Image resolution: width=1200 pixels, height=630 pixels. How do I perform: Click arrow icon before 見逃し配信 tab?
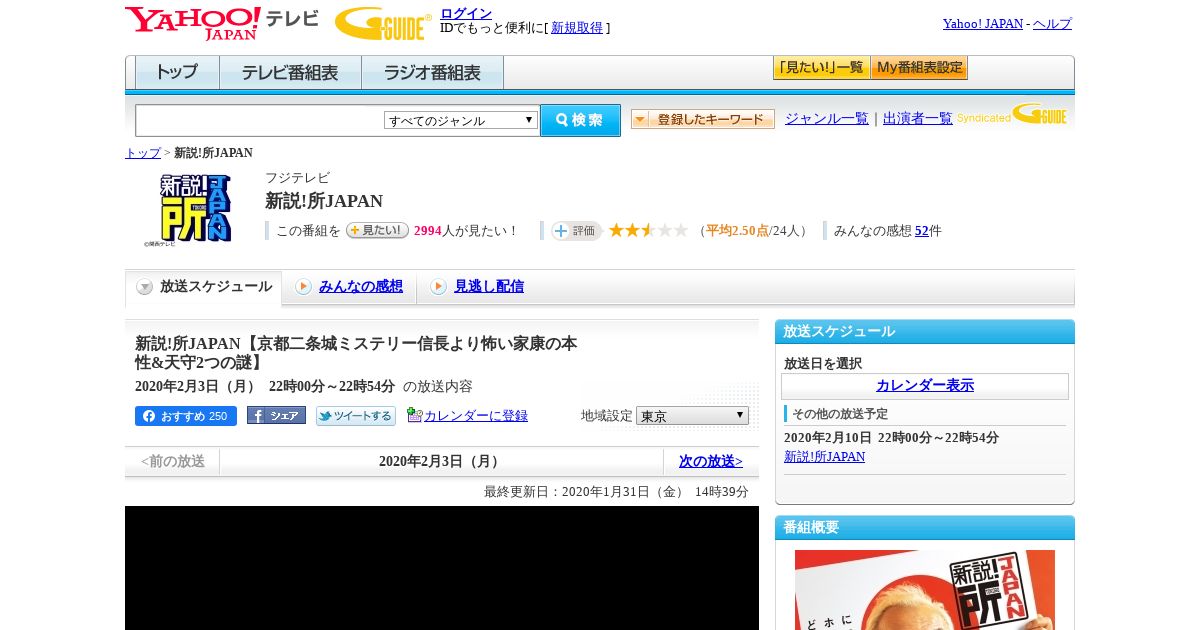[x=438, y=287]
